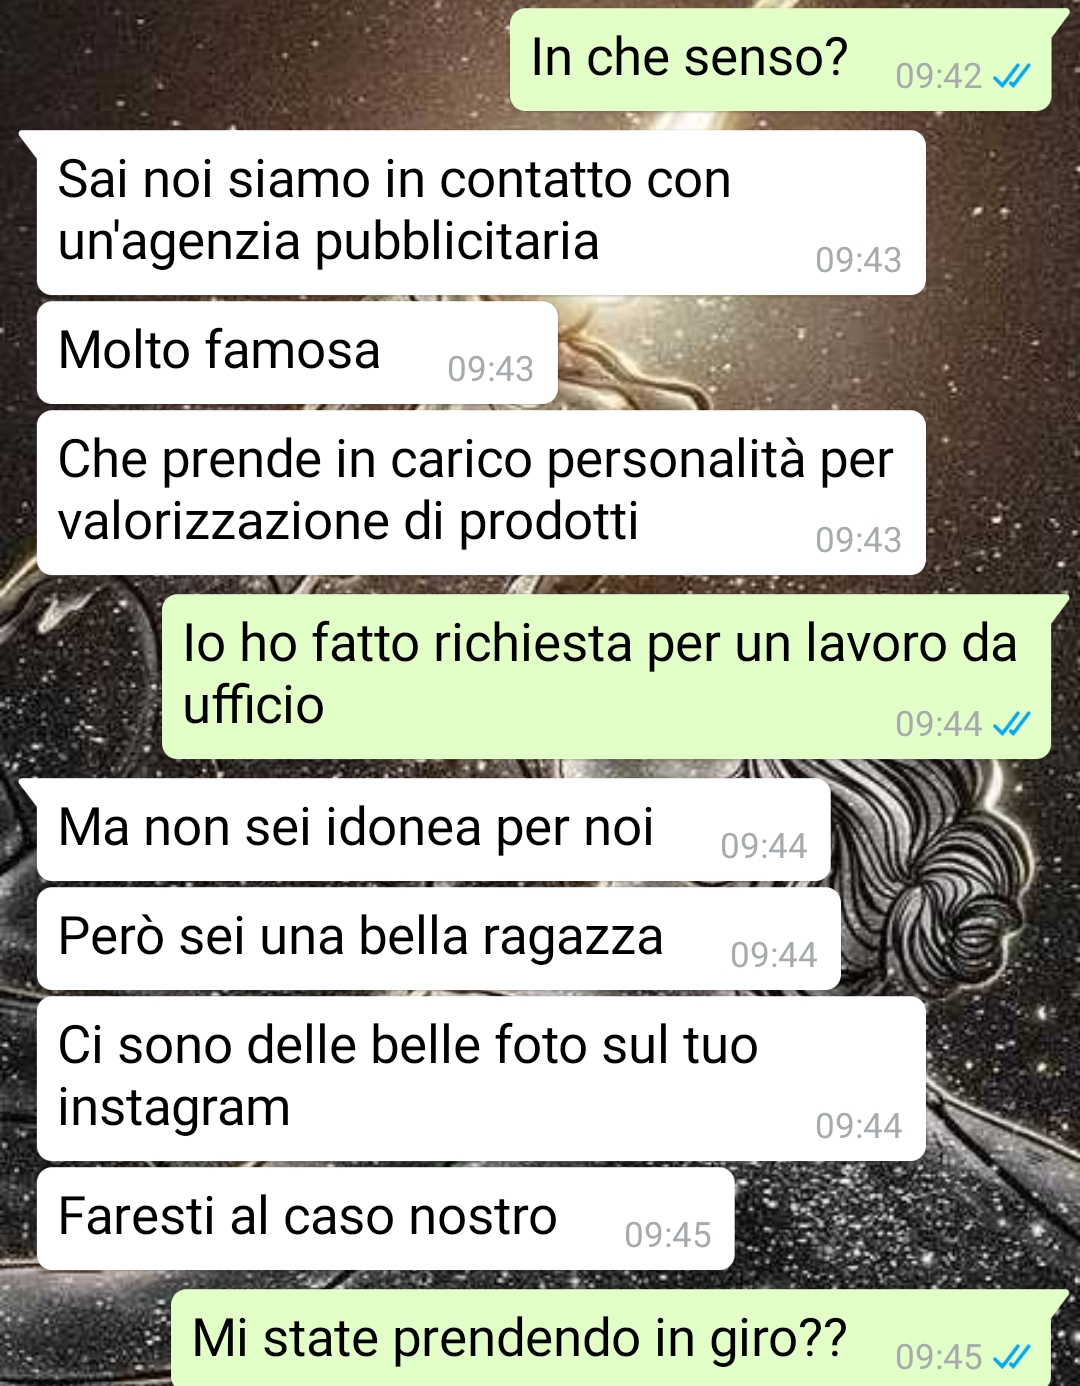Tap the read ticks on 'lavoro da ufficio' message
Image resolution: width=1080 pixels, height=1386 pixels.
coord(1012,724)
